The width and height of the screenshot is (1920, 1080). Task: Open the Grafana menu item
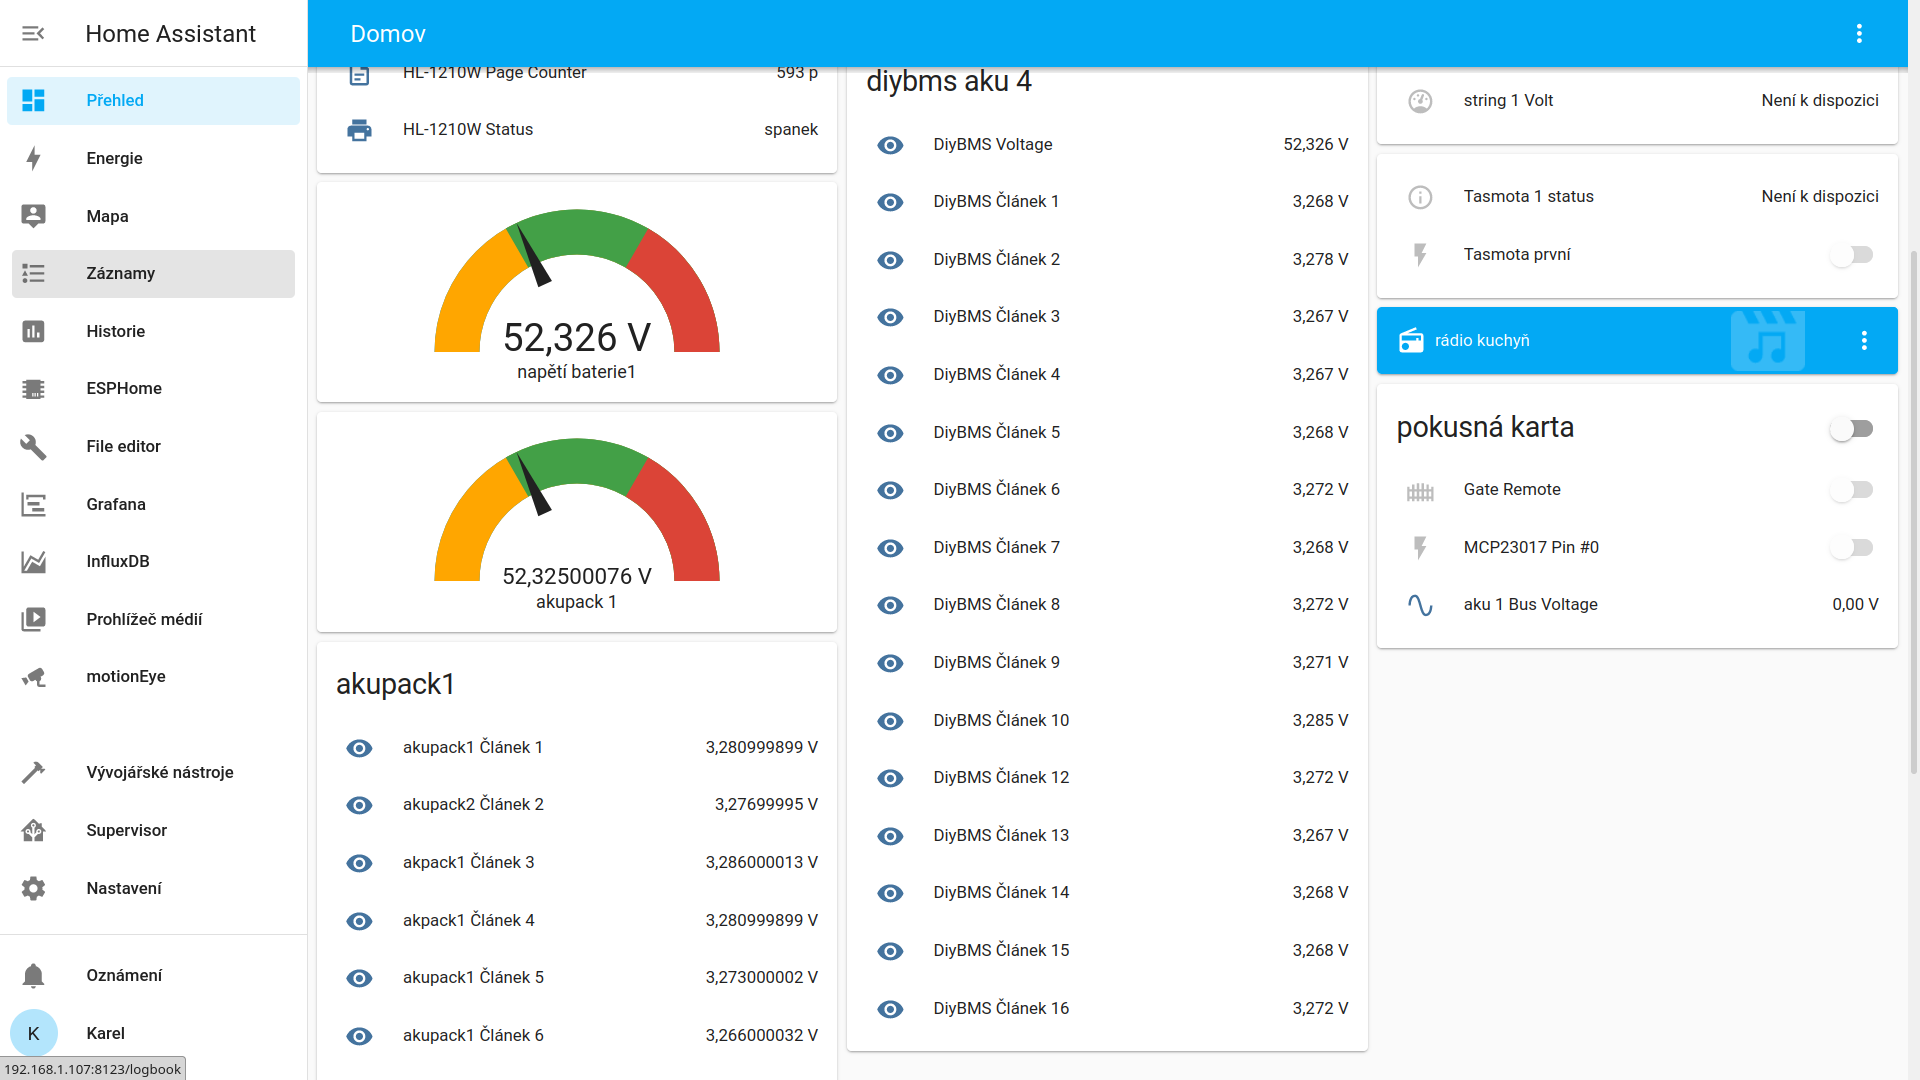click(x=153, y=504)
